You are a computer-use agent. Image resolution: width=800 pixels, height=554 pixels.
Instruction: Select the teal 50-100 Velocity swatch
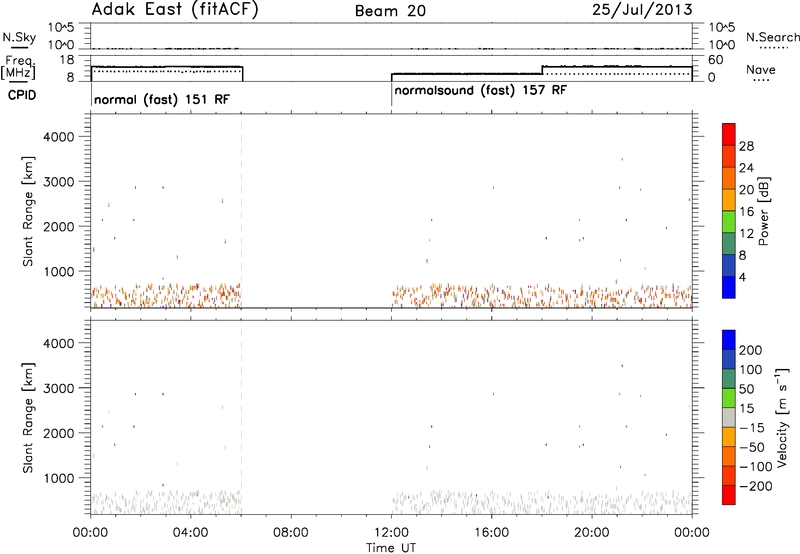[729, 379]
